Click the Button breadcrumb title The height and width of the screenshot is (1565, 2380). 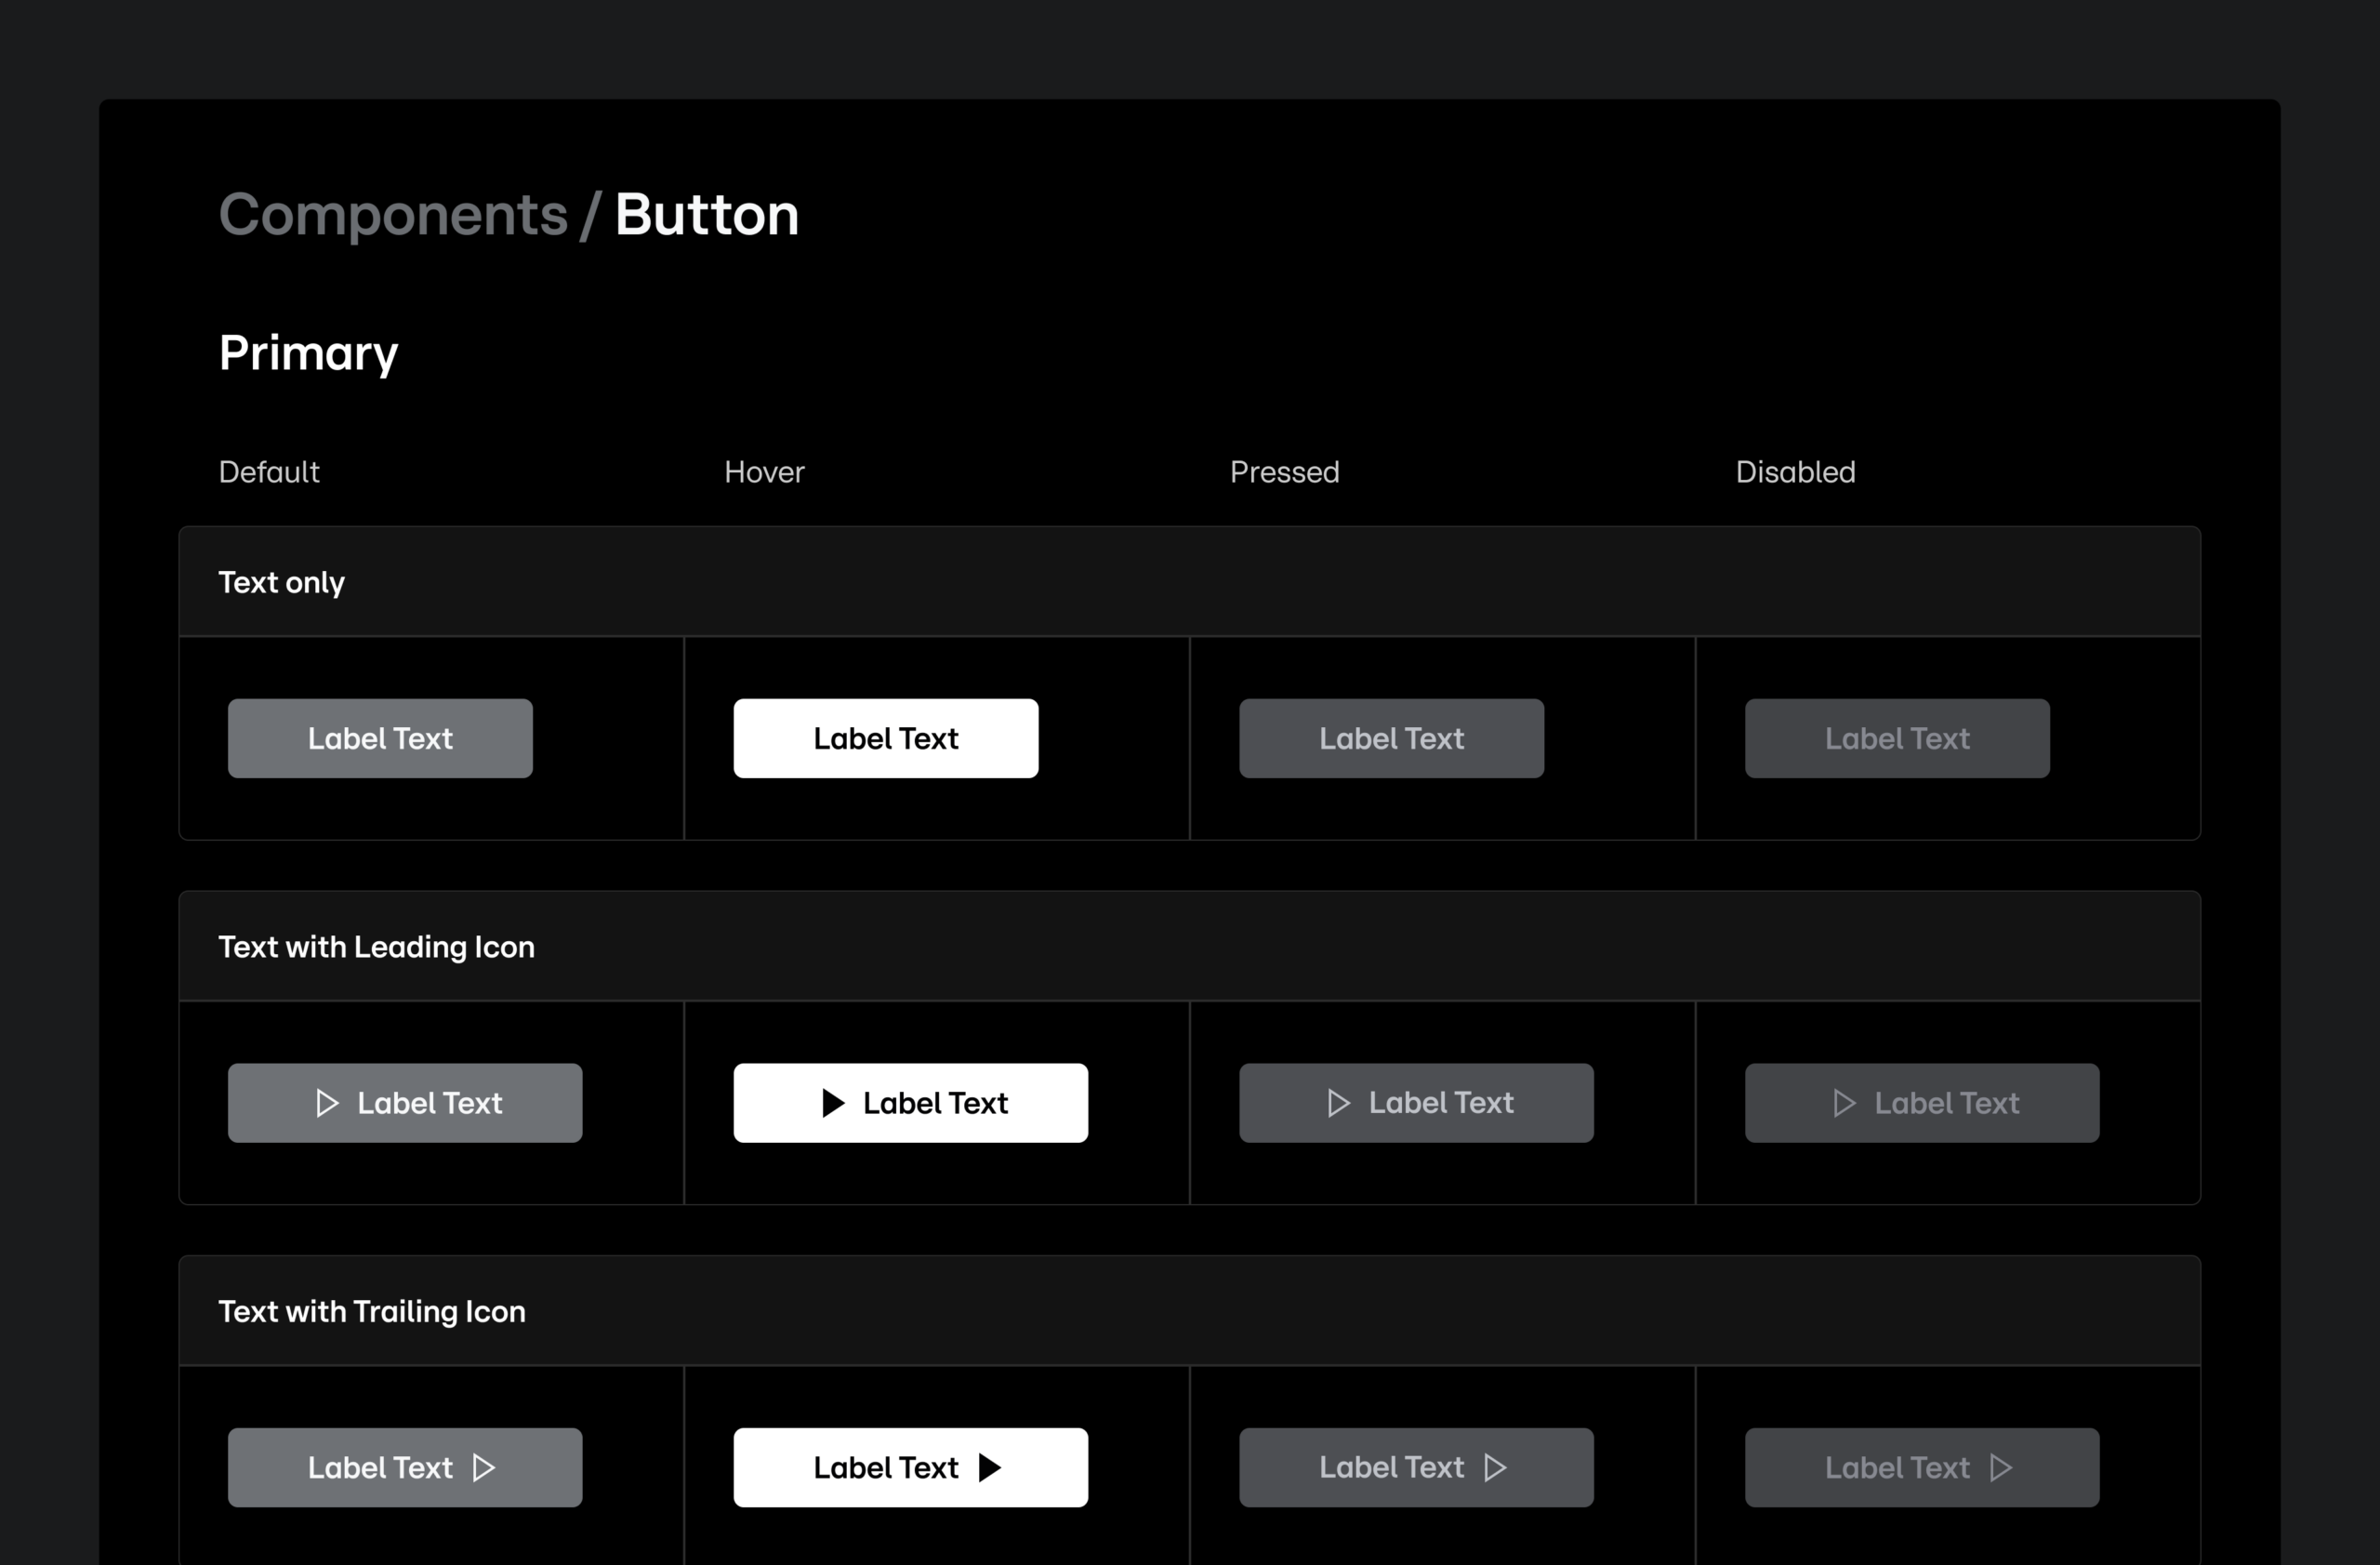tap(707, 214)
